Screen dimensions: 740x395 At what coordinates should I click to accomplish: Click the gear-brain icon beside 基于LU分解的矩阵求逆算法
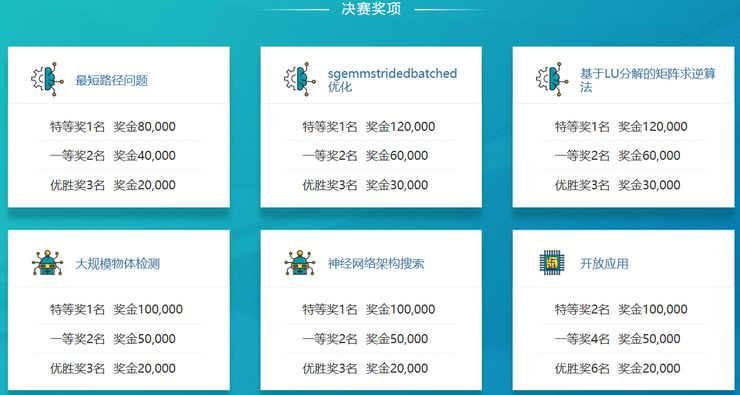[x=552, y=79]
